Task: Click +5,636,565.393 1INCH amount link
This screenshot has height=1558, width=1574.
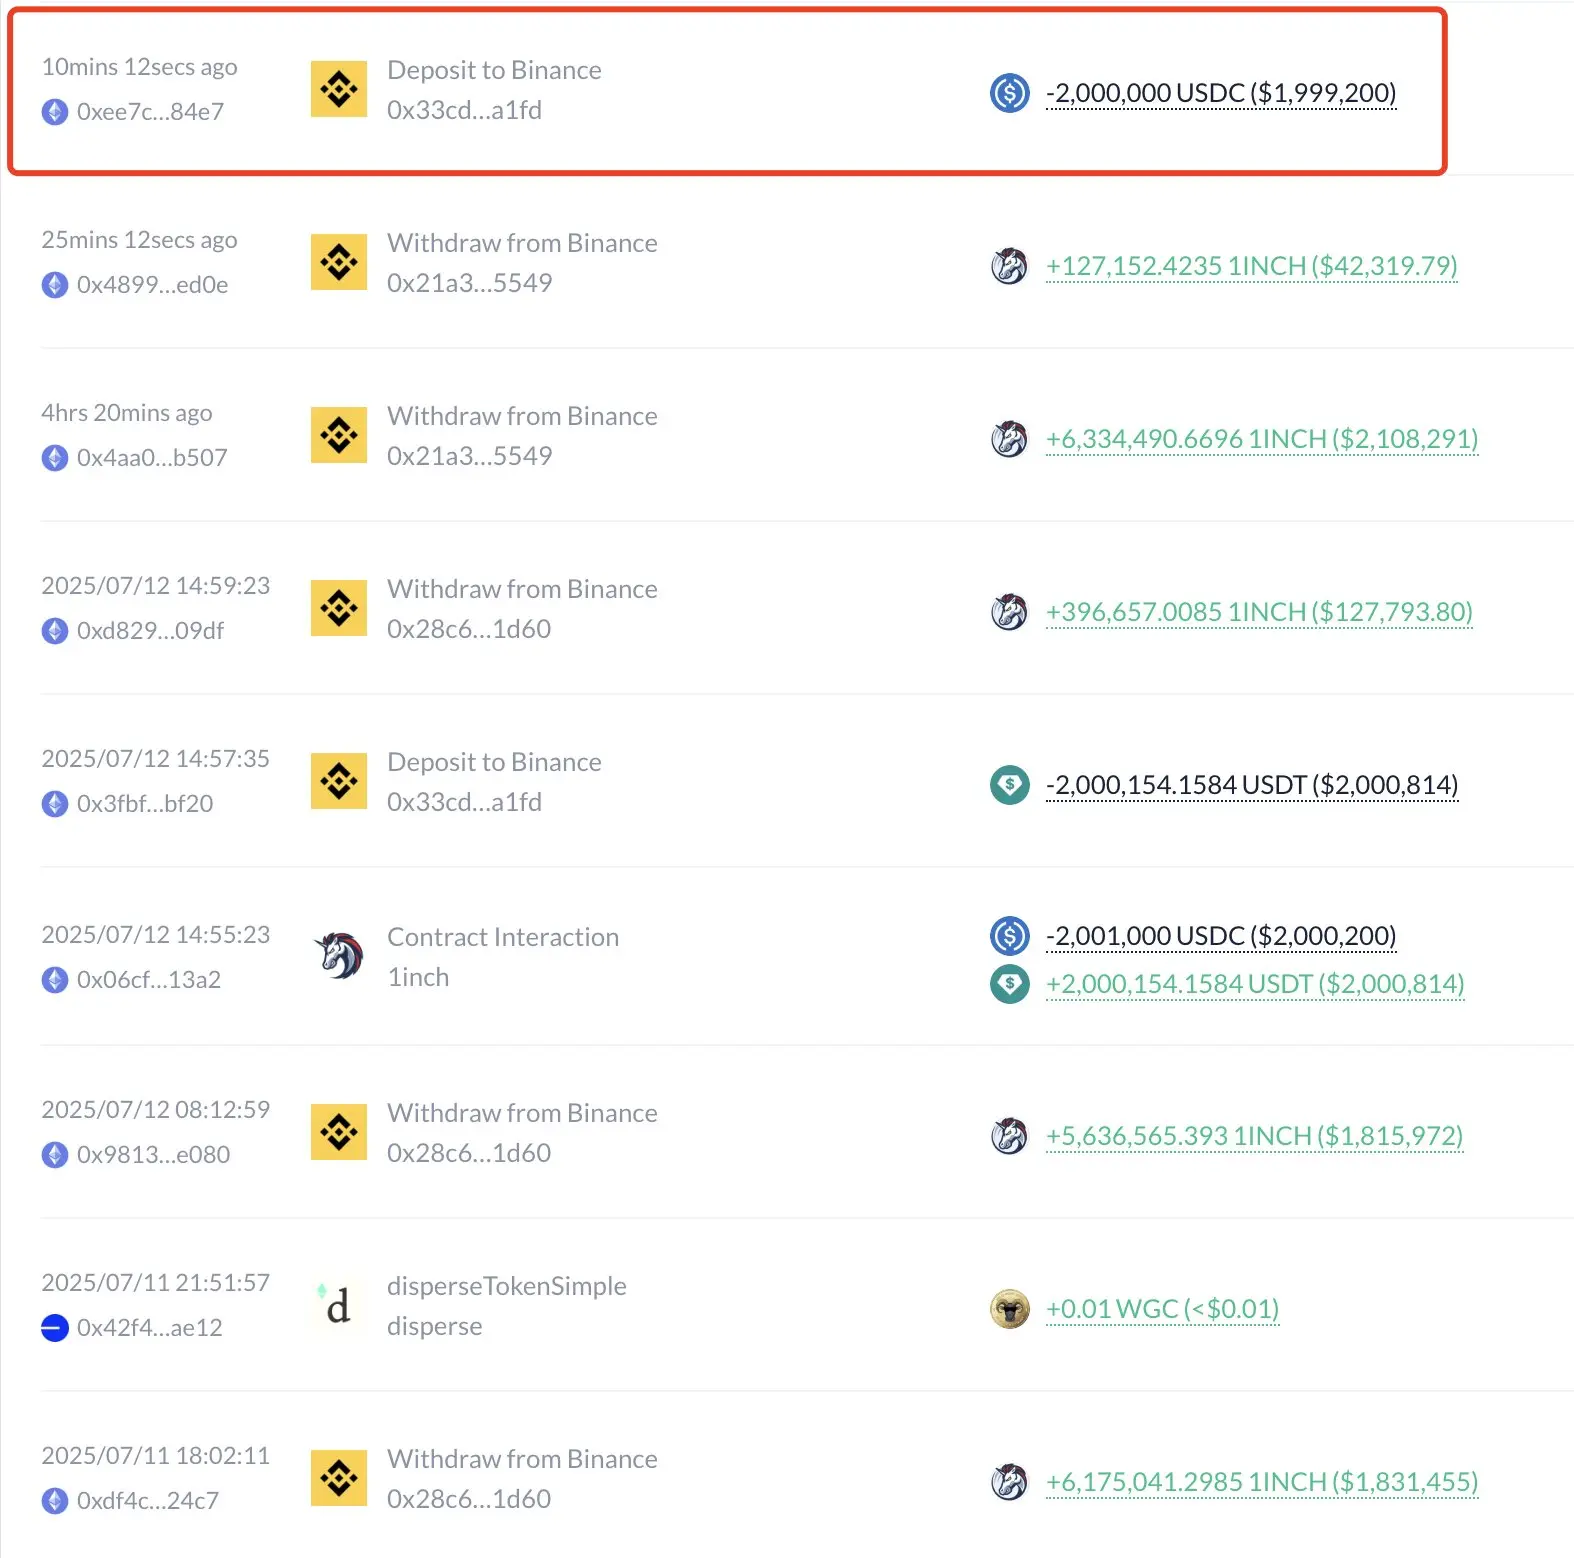Action: 1254,1136
